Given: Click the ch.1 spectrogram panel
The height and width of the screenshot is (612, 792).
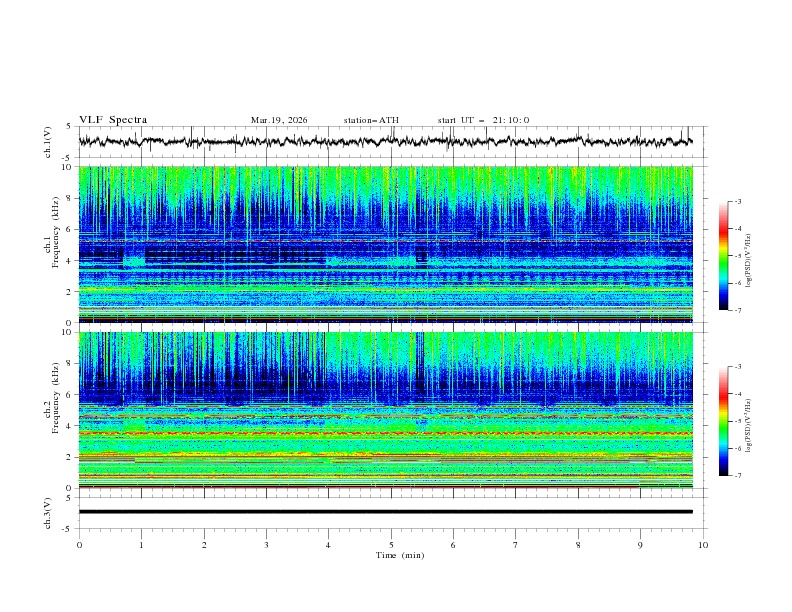Looking at the screenshot, I should (x=385, y=244).
